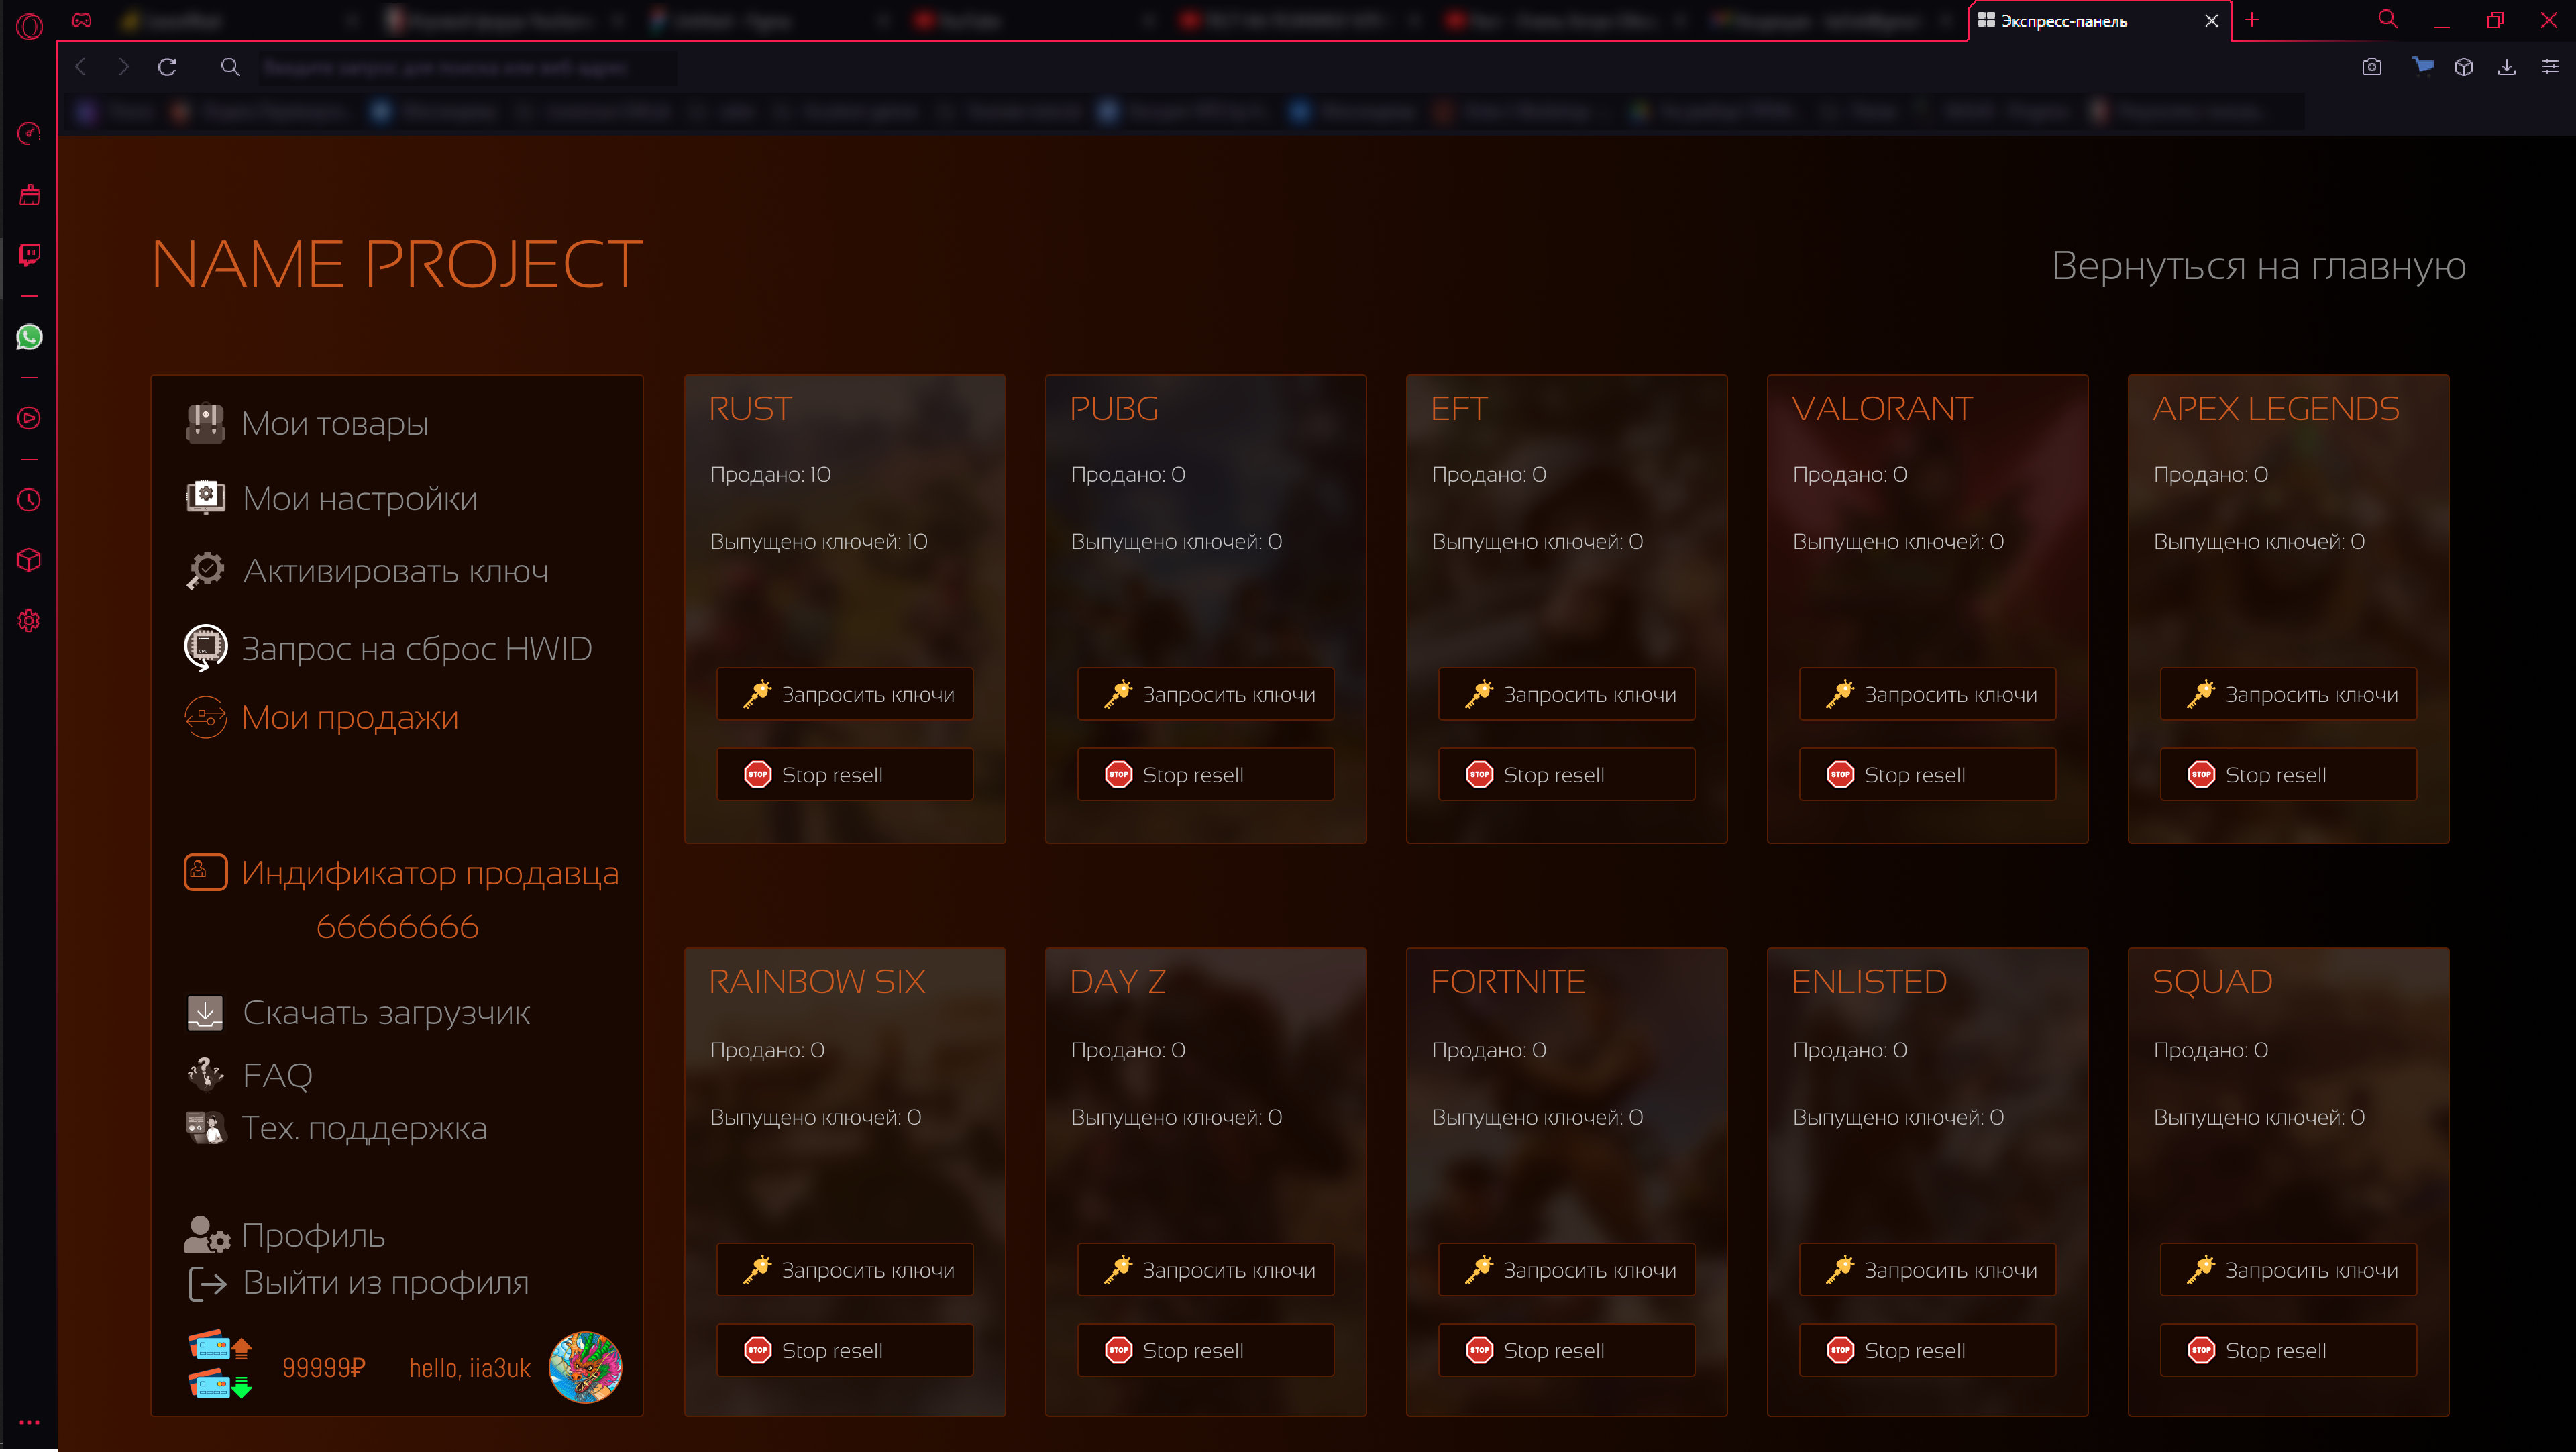Click RUST Продано: 10 text
The image size is (2576, 1452).
[x=770, y=474]
